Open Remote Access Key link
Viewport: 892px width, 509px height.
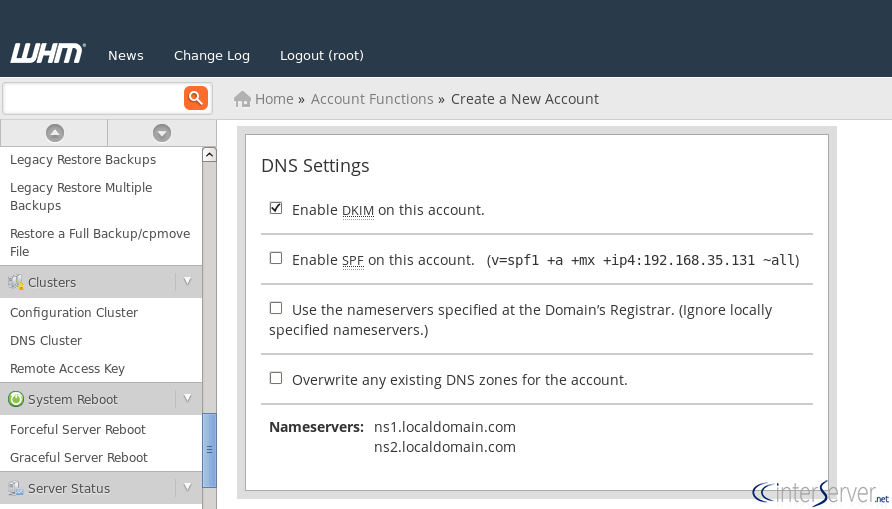pos(67,369)
